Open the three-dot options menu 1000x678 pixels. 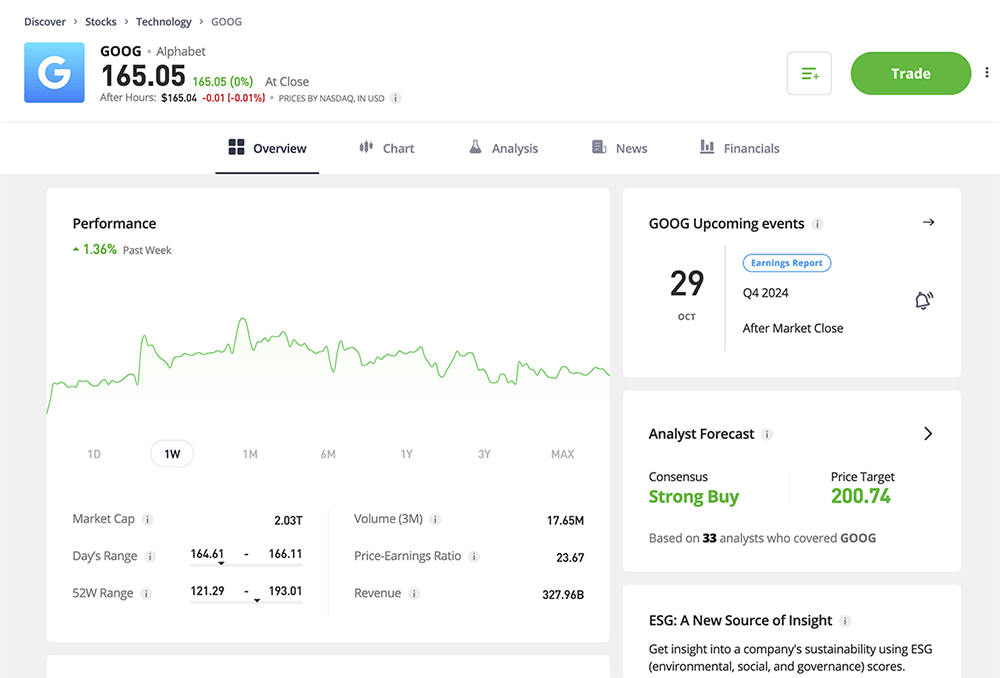point(987,73)
